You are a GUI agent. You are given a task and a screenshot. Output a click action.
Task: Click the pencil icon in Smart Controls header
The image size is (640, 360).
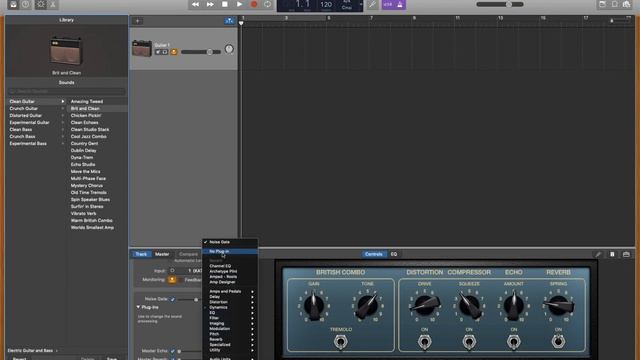tap(598, 254)
